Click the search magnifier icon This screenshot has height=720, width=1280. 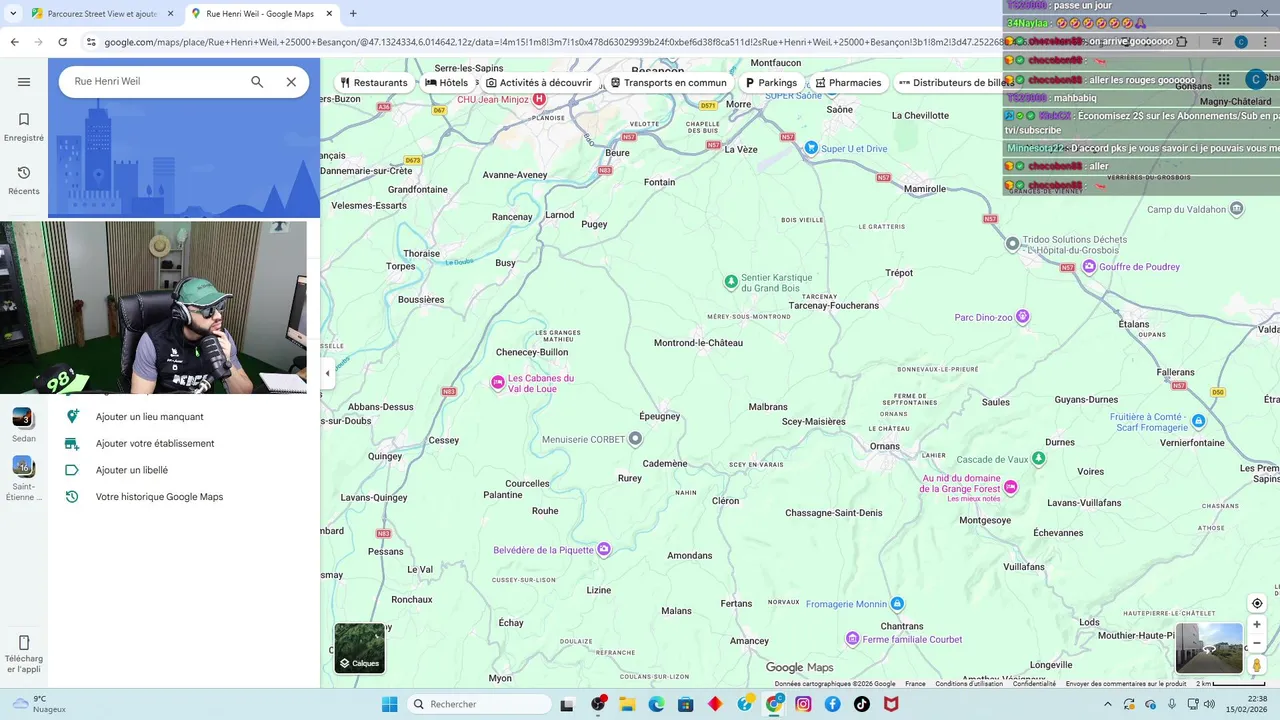tap(257, 82)
